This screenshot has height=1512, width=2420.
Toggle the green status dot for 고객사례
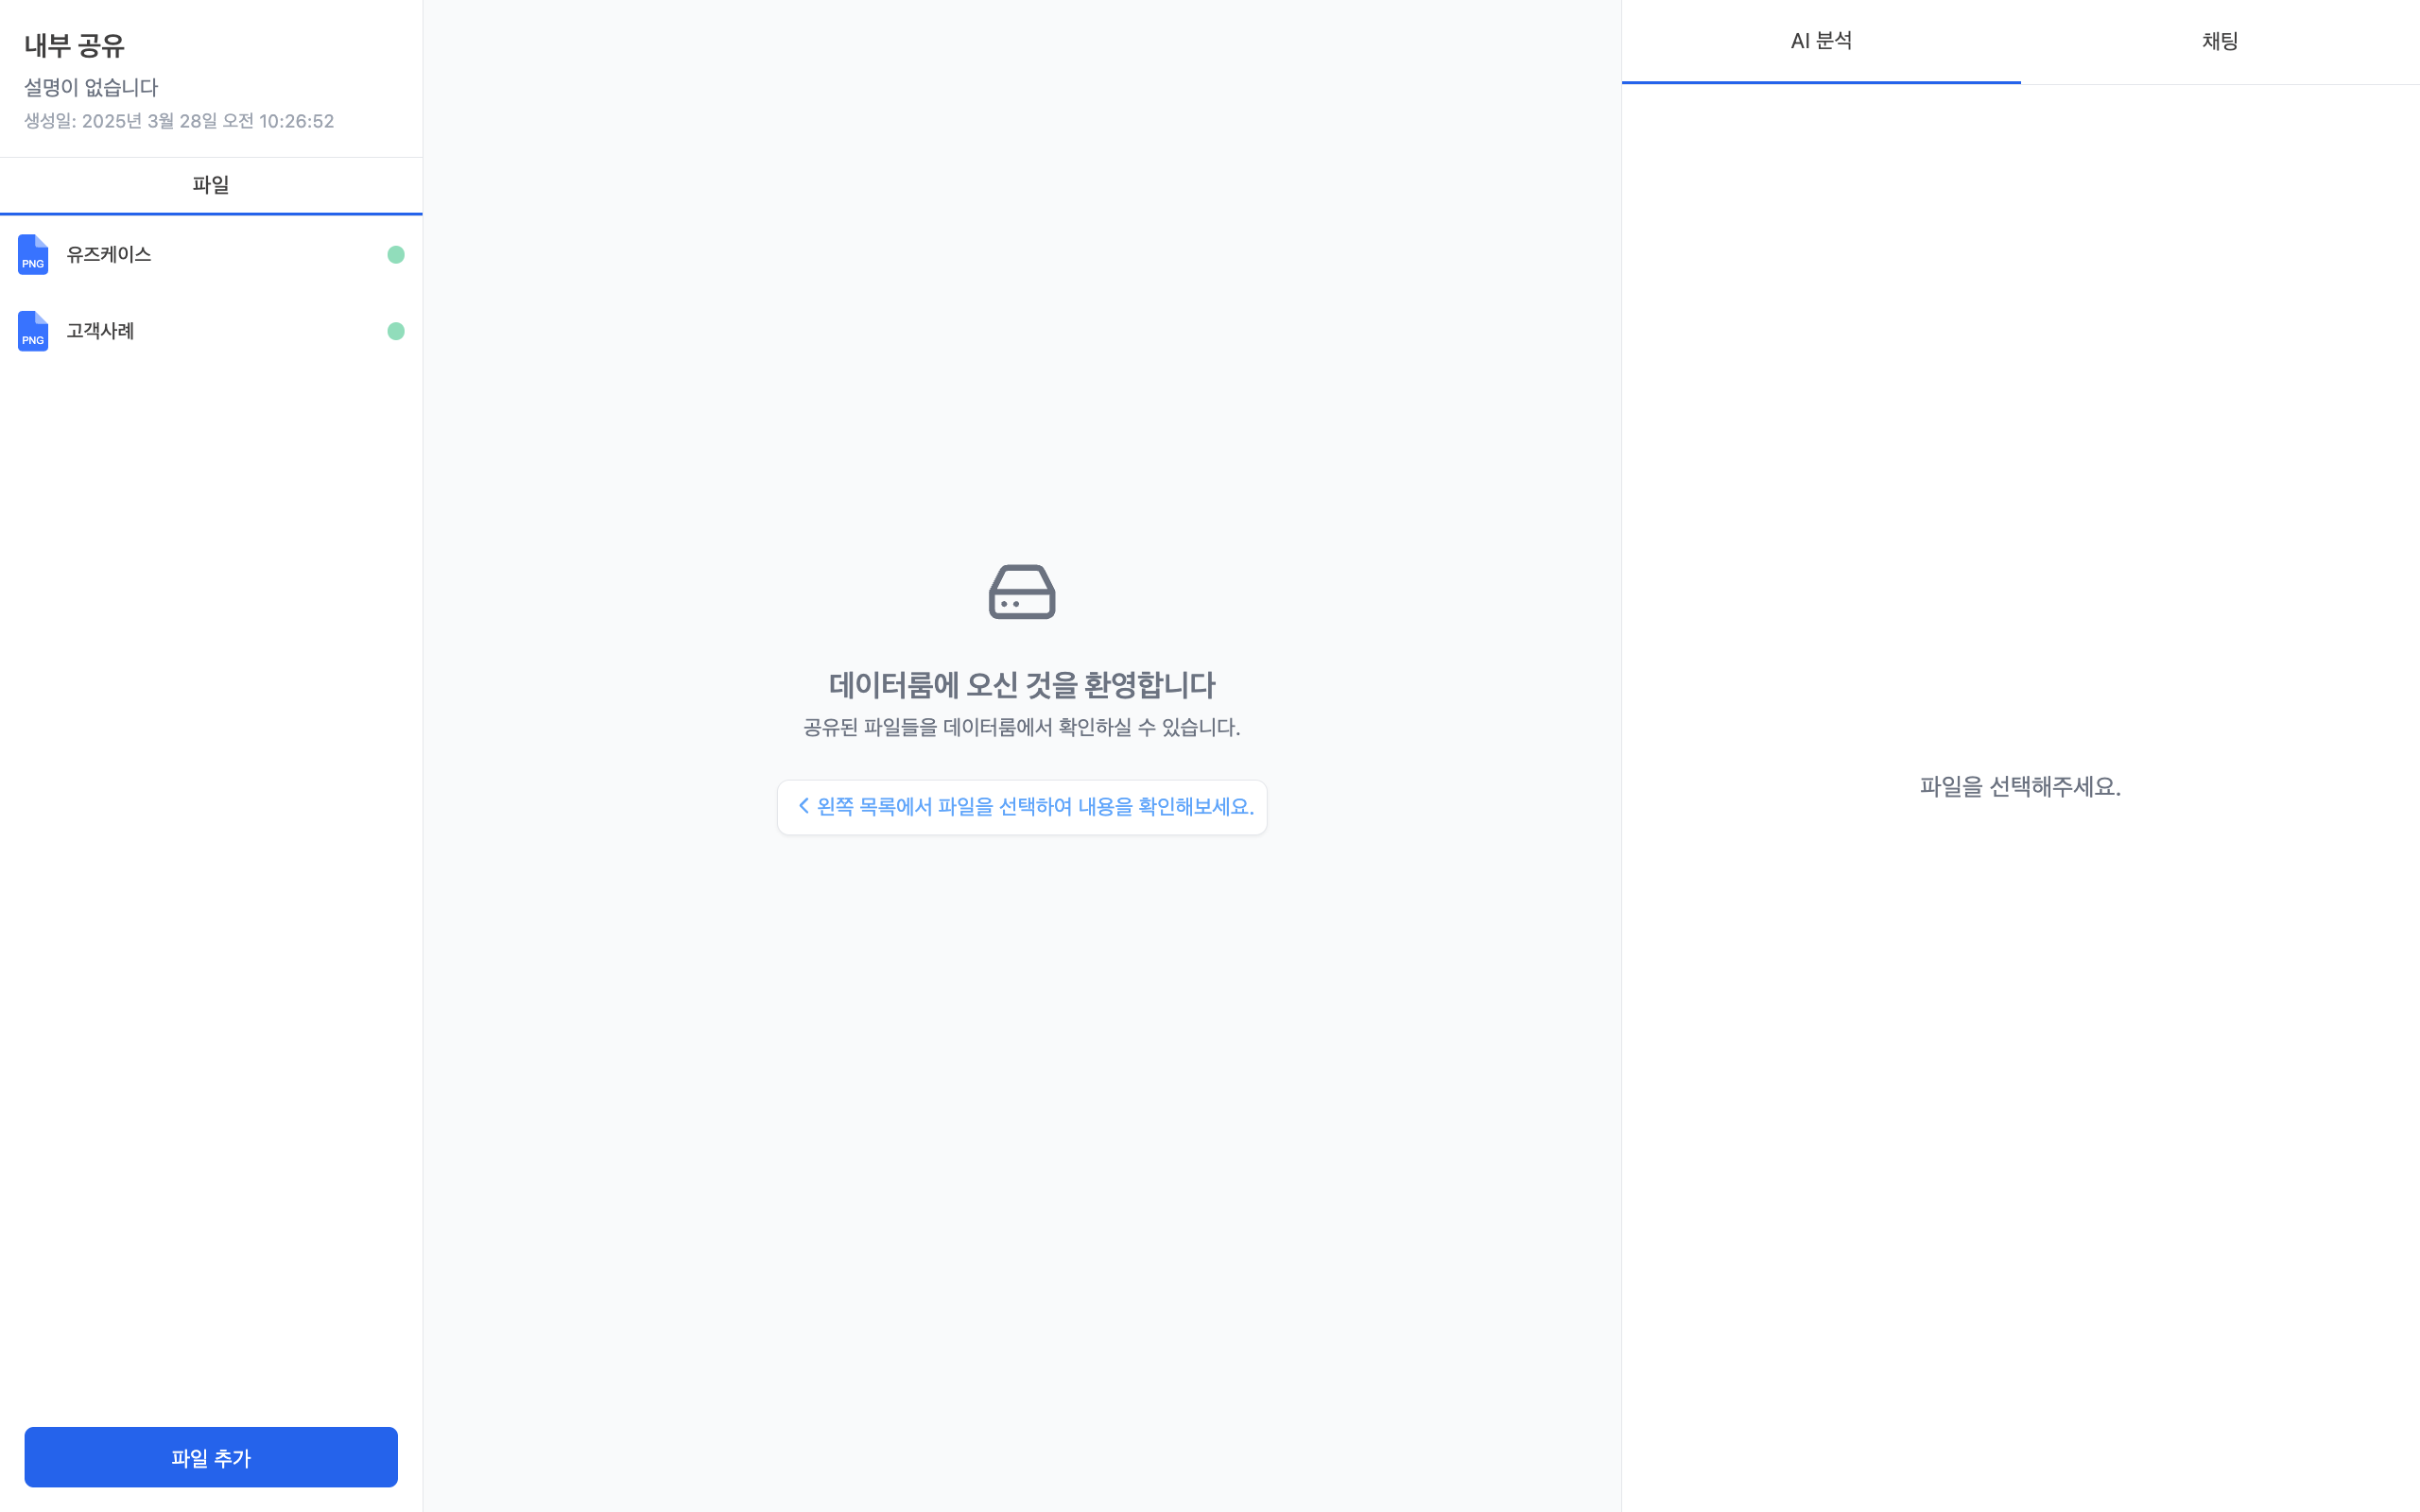click(x=395, y=331)
